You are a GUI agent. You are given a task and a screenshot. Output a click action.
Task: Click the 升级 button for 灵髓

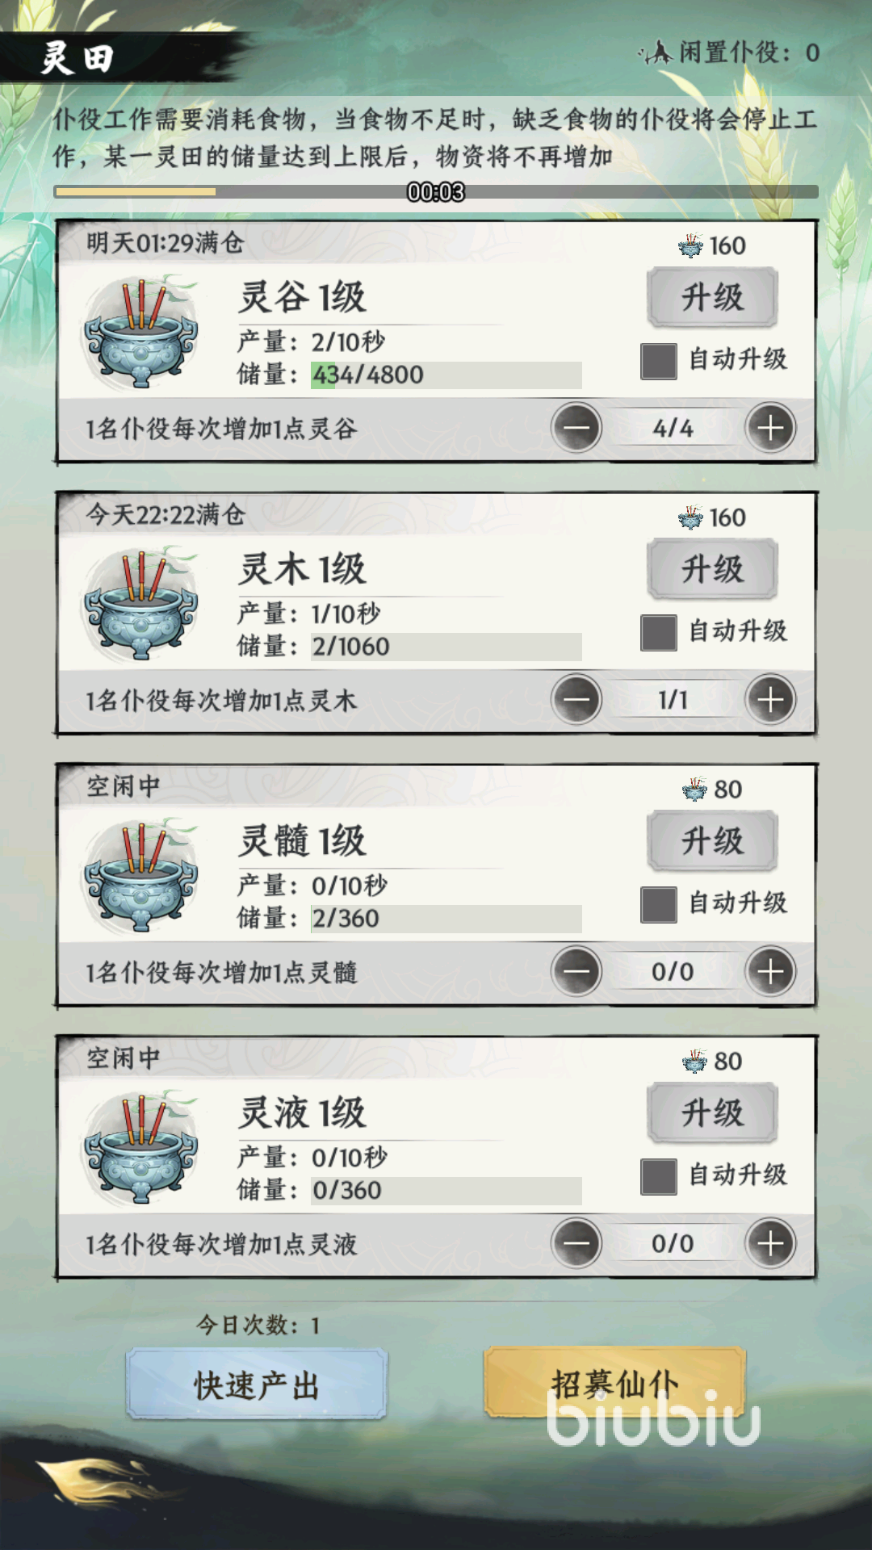tap(712, 841)
